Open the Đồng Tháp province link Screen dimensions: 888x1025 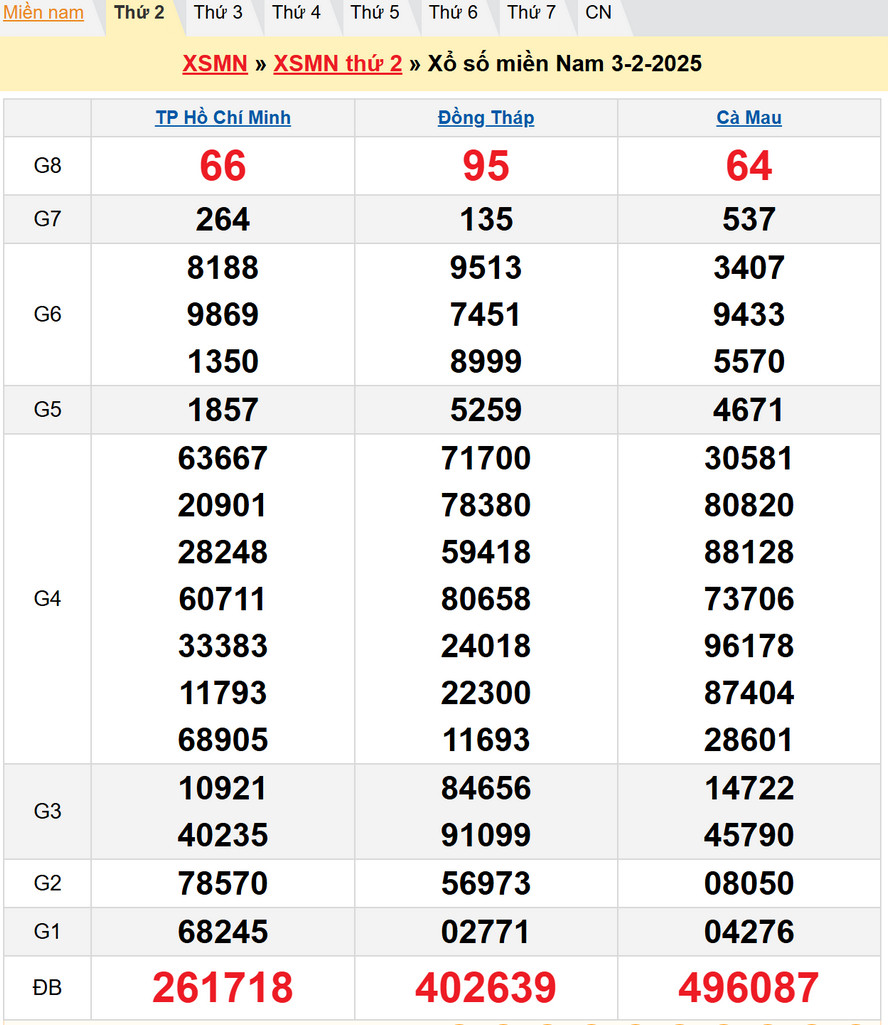(x=486, y=118)
